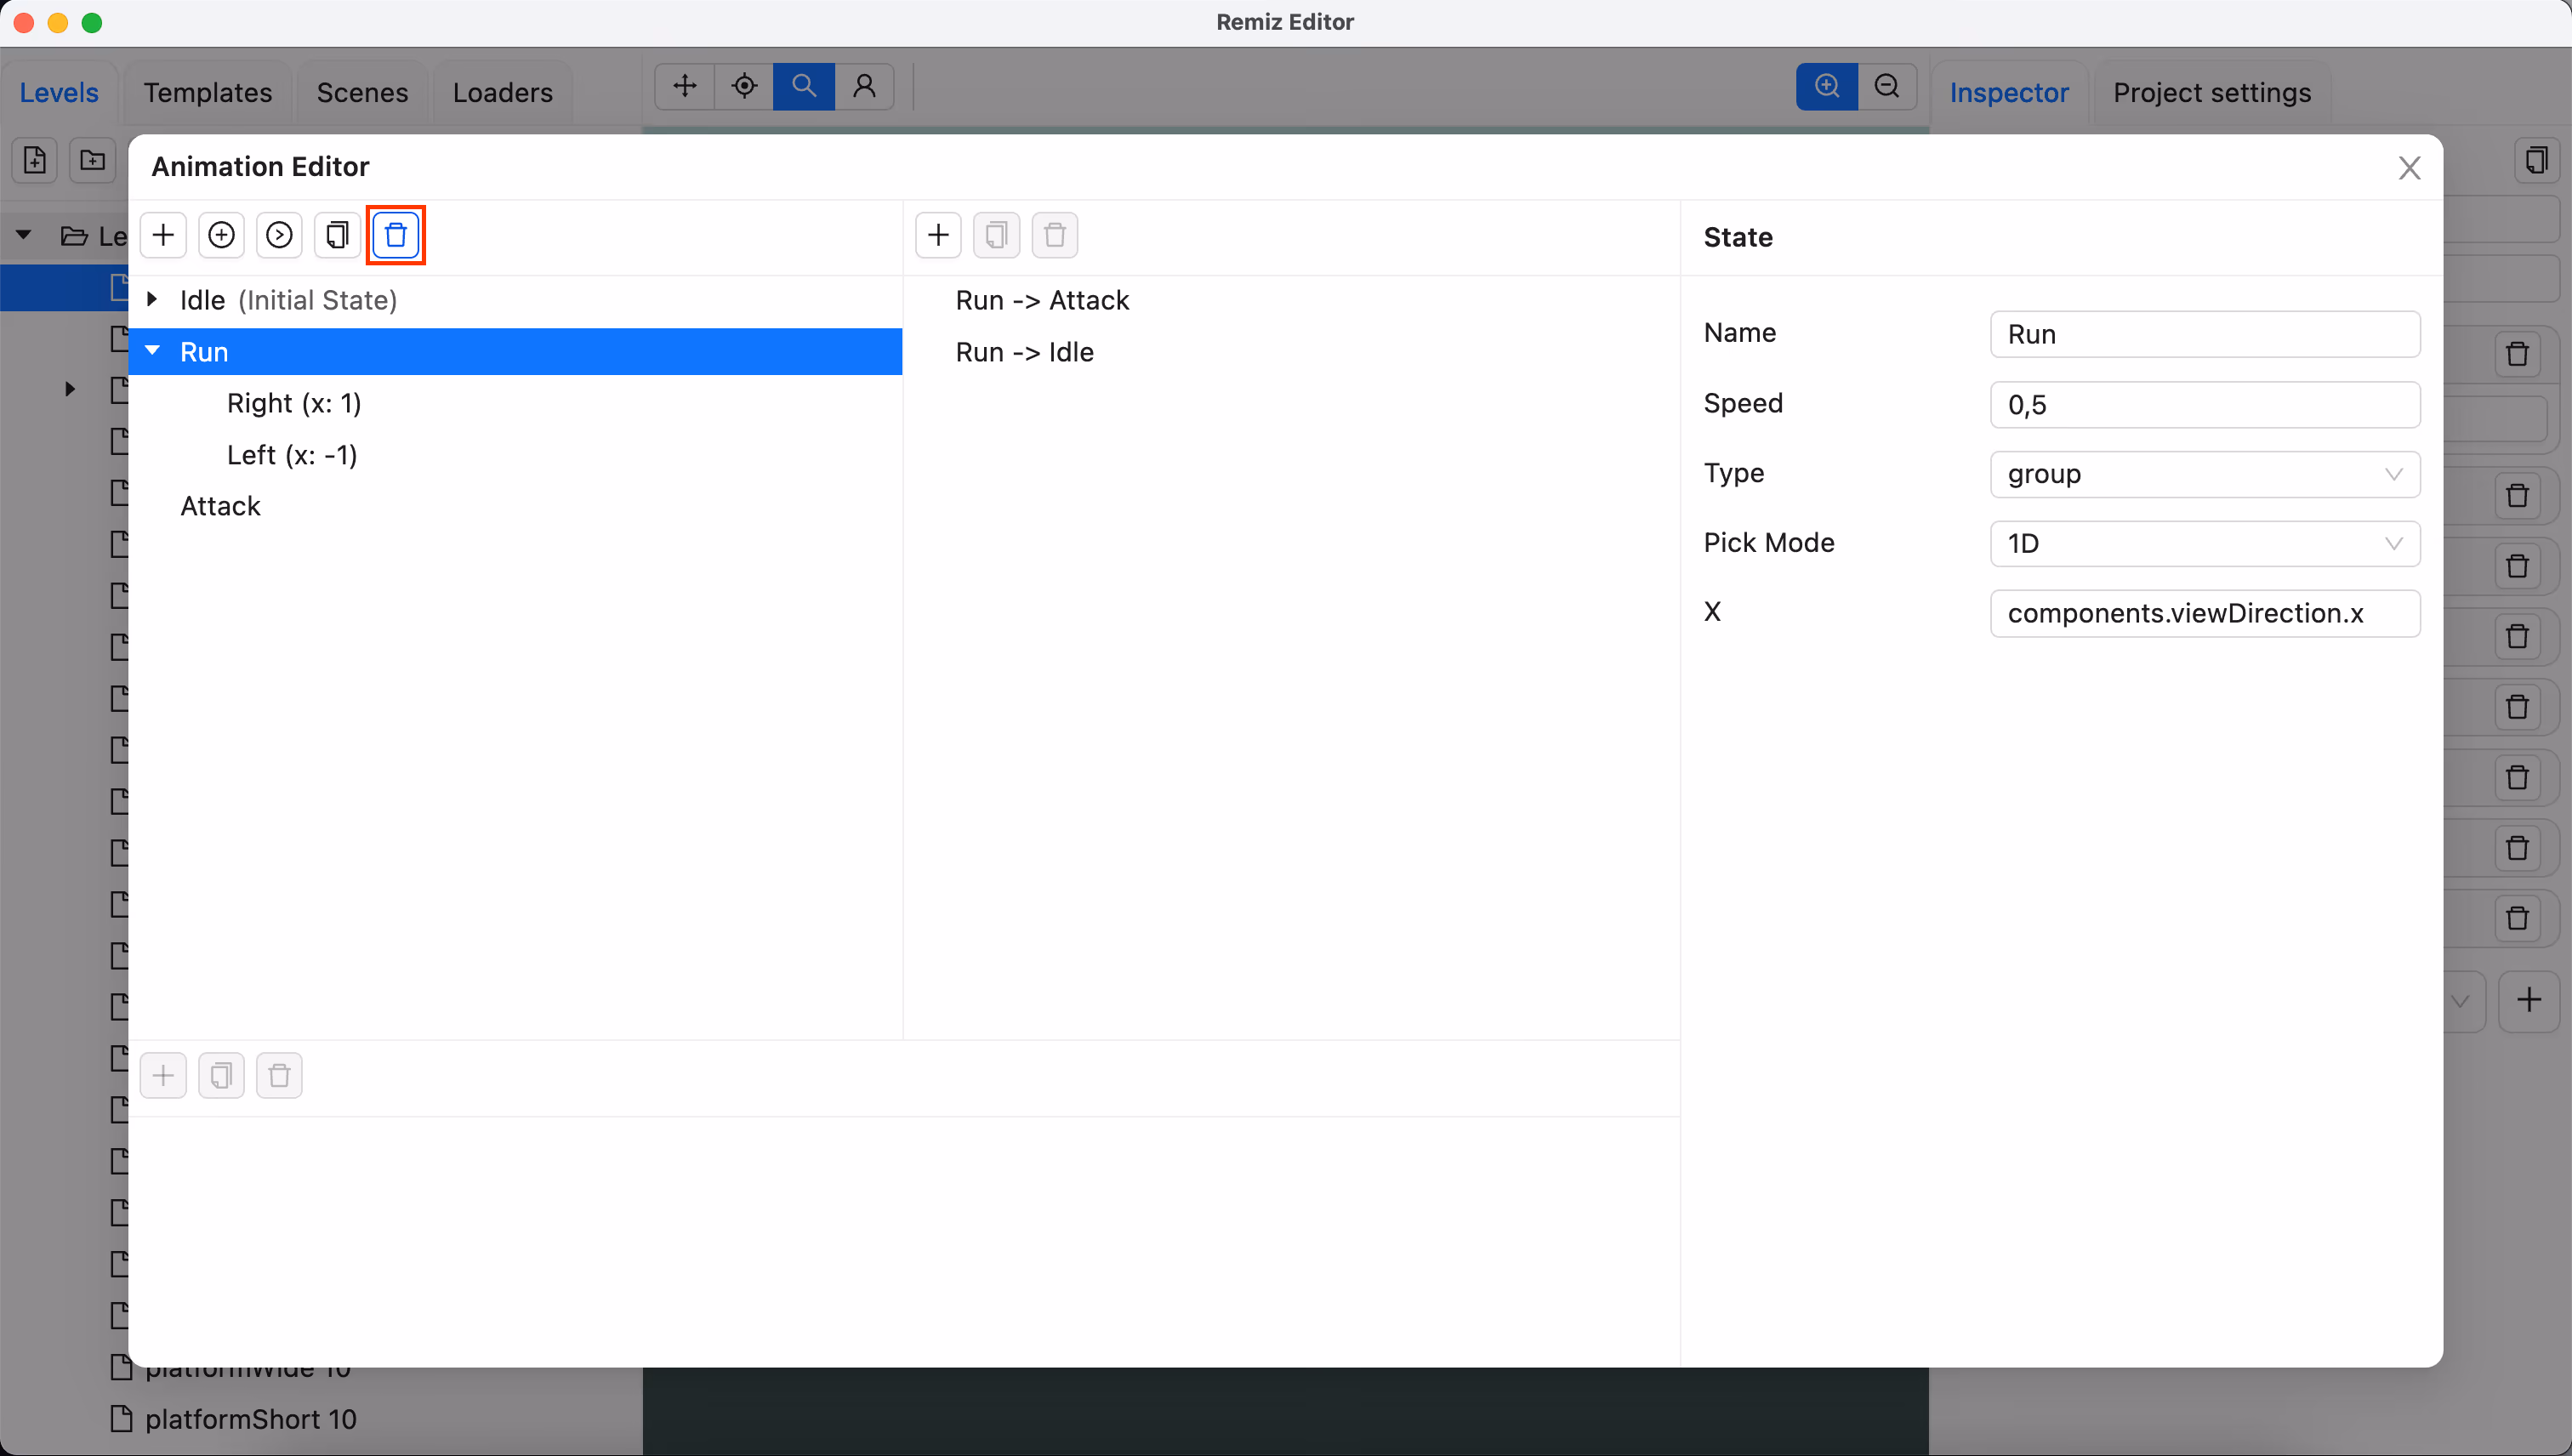Open the Type dropdown set to group
This screenshot has height=1456, width=2572.
coord(2204,474)
